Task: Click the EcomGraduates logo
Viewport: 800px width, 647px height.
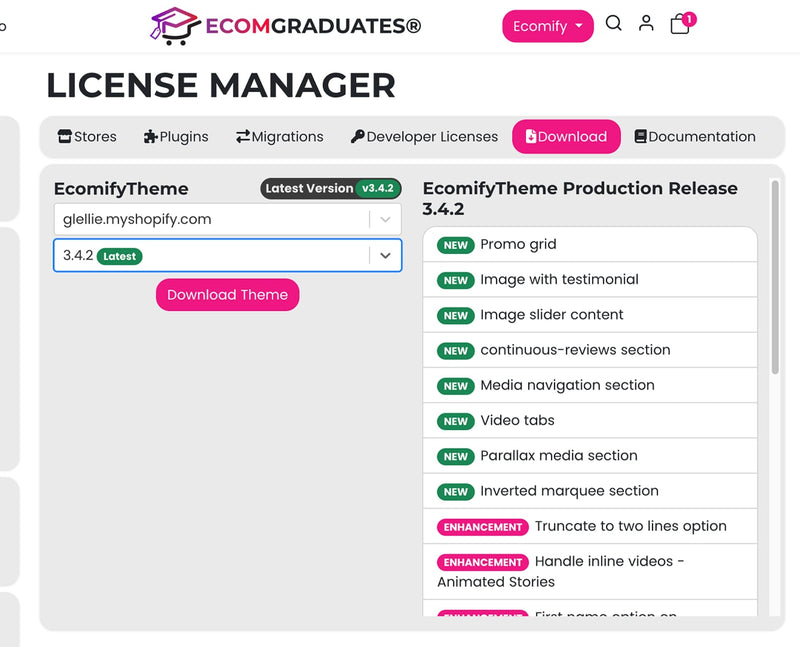Action: pos(286,26)
